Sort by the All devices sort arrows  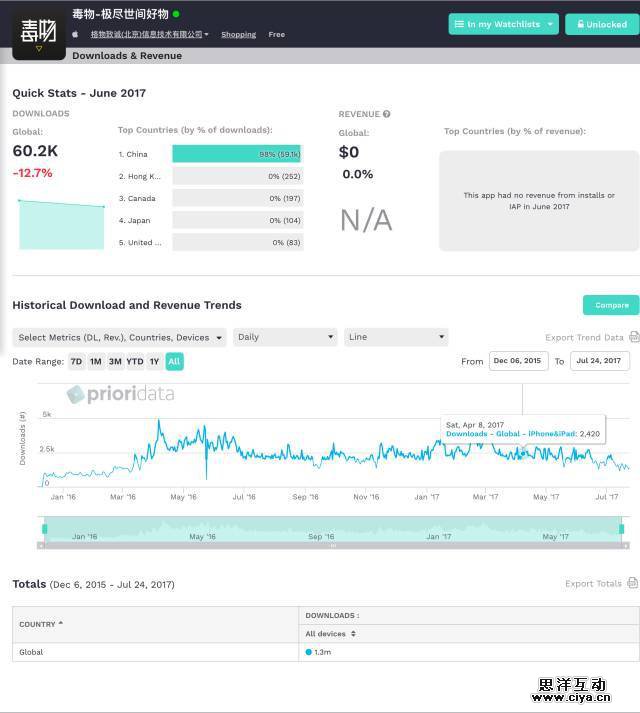click(x=353, y=633)
